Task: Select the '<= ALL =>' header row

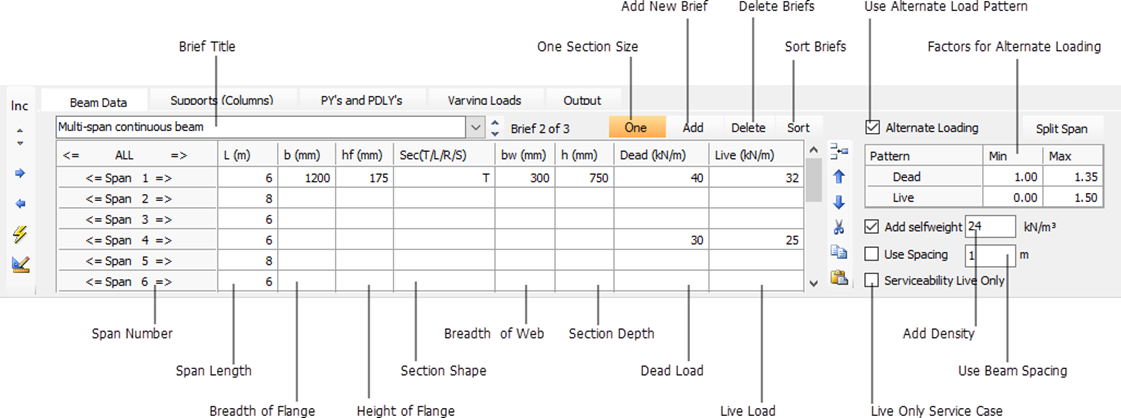Action: click(136, 154)
